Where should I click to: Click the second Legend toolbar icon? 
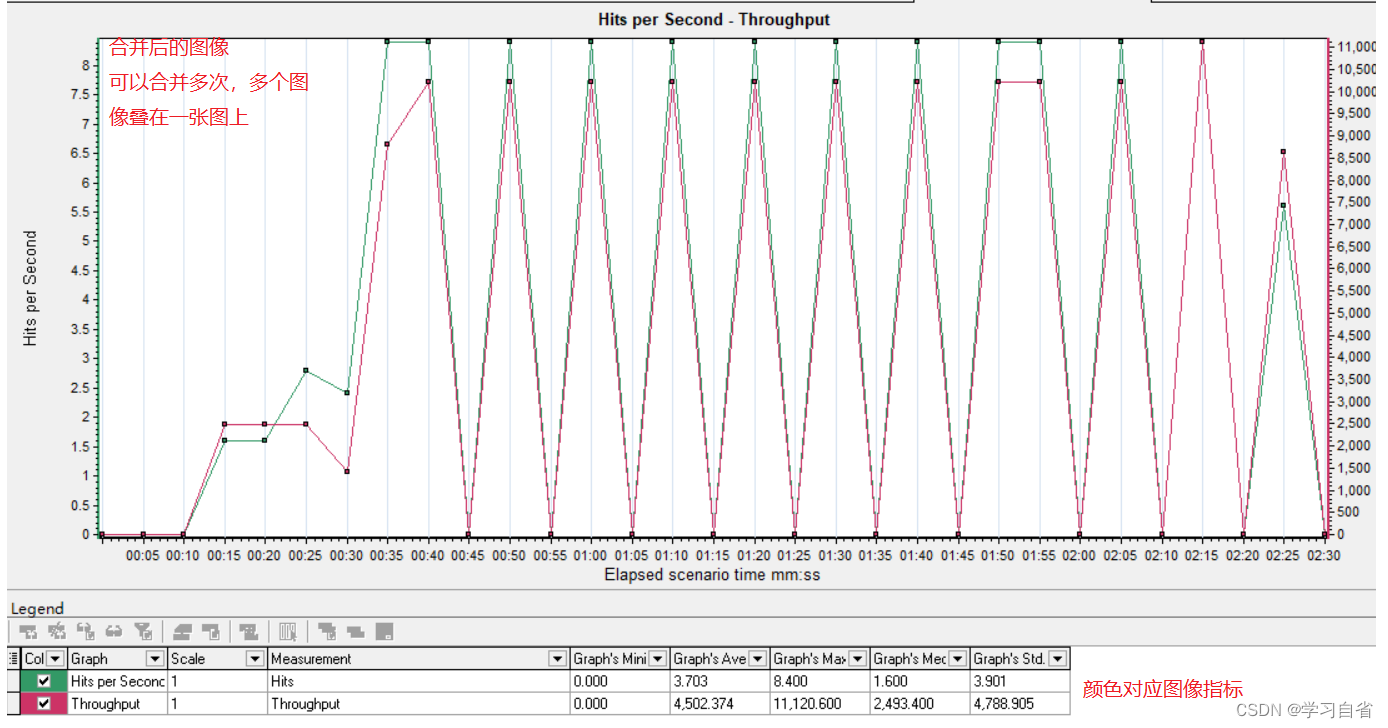(x=57, y=631)
